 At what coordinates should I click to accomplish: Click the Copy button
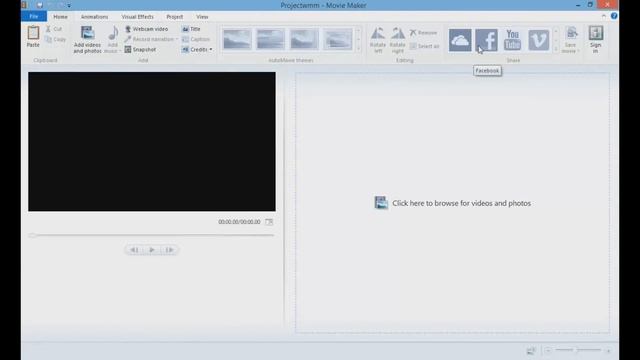point(55,39)
